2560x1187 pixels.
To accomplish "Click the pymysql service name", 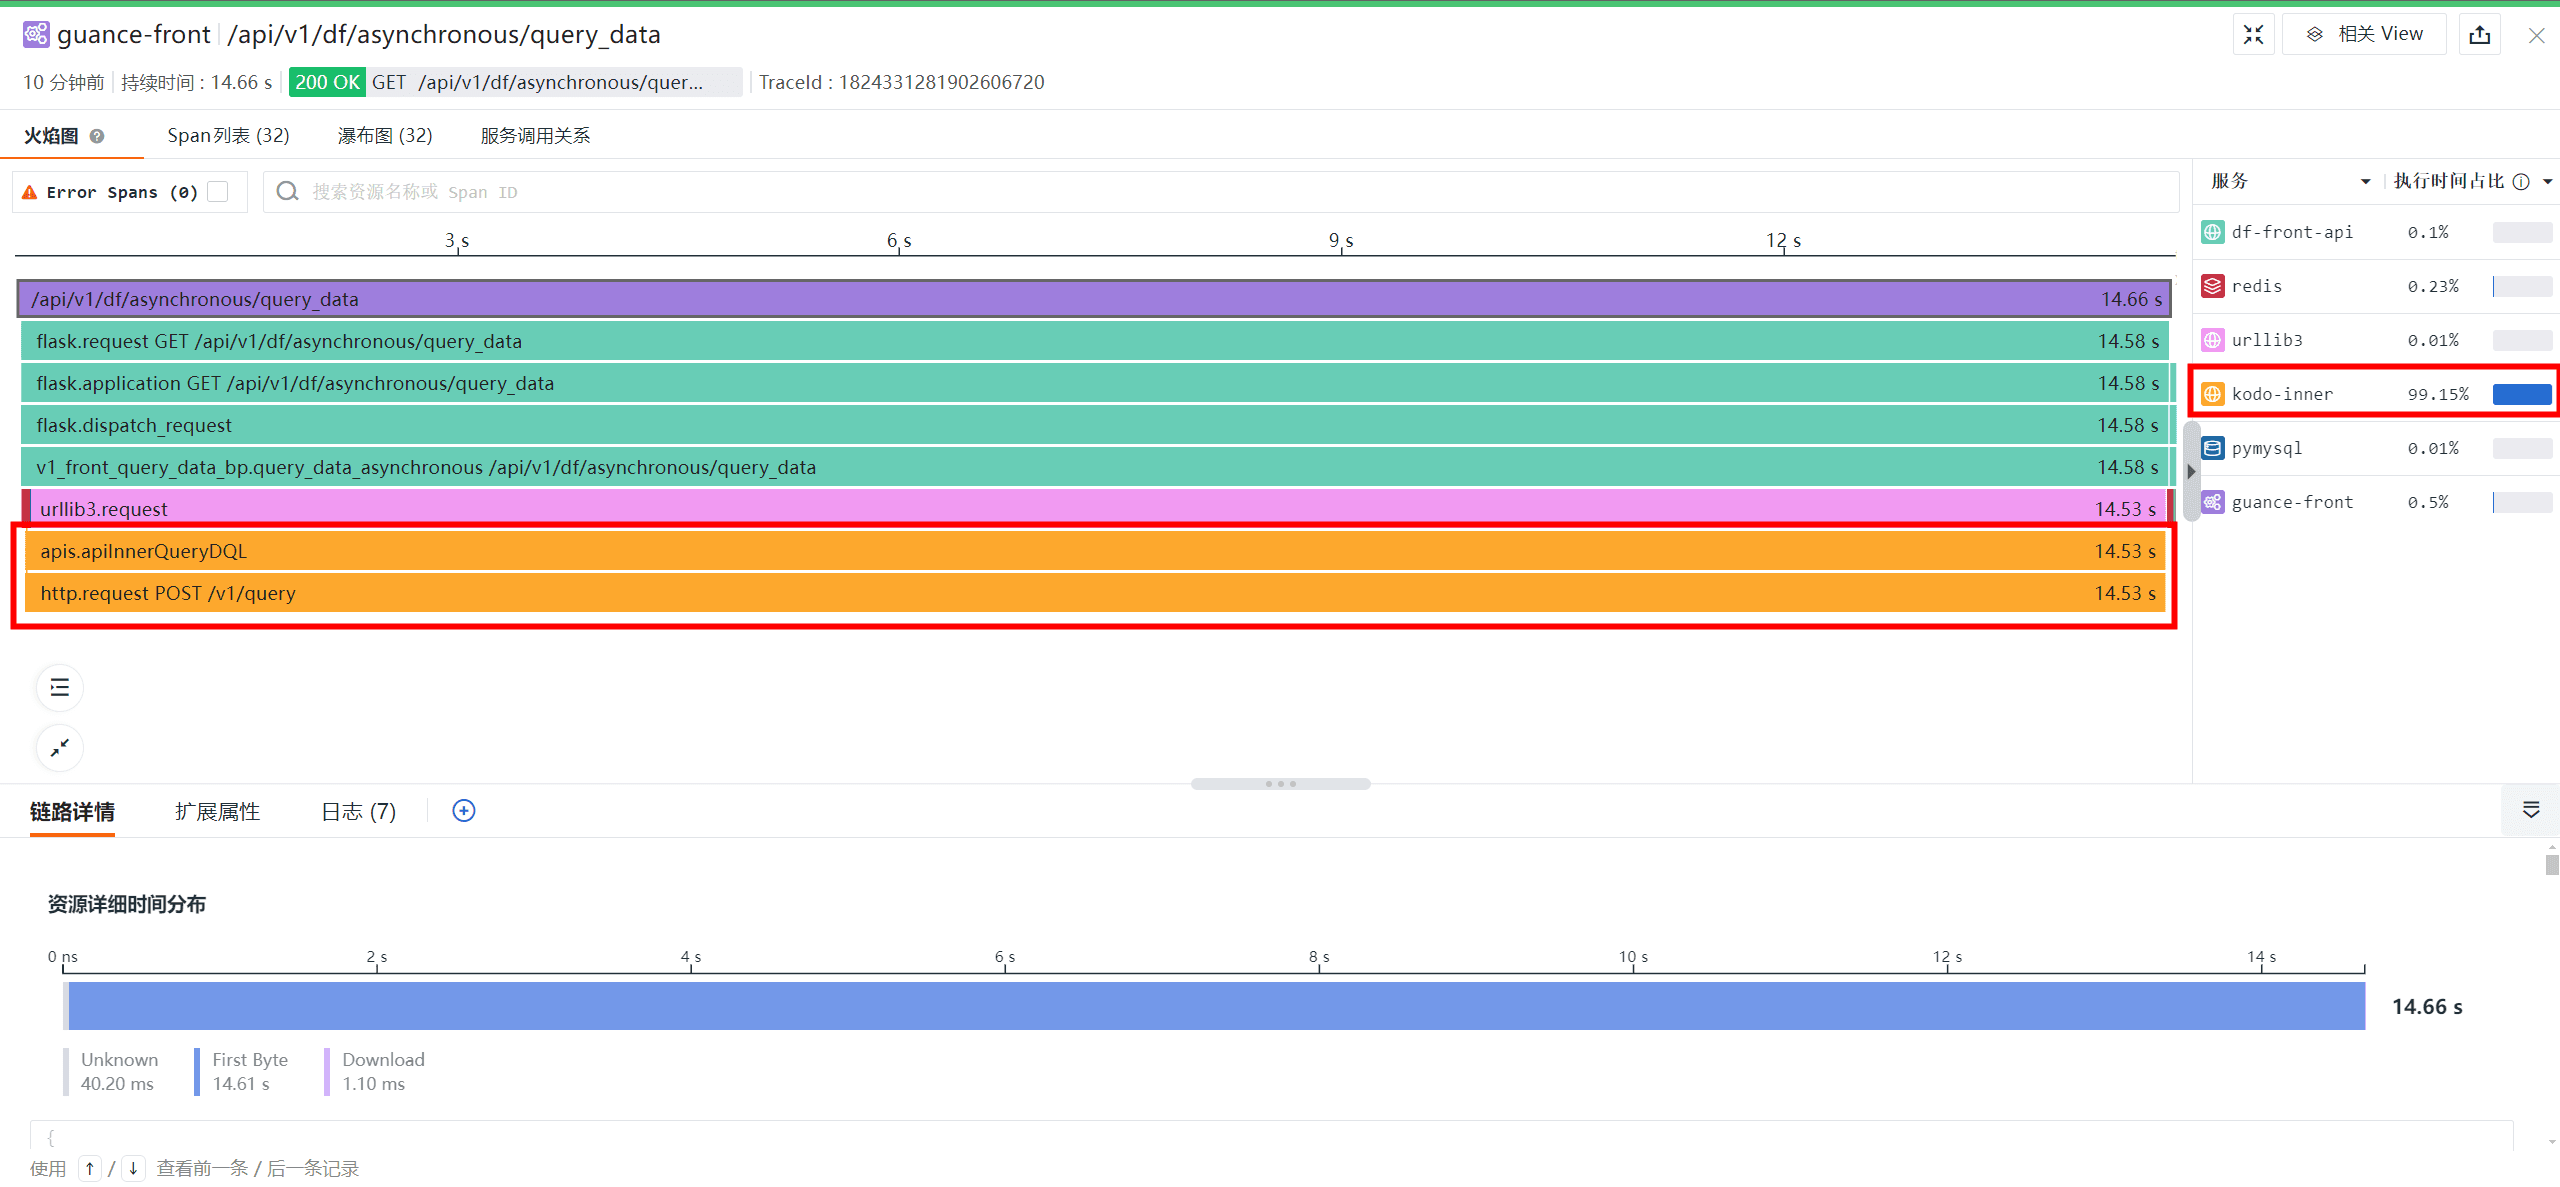I will point(2267,448).
